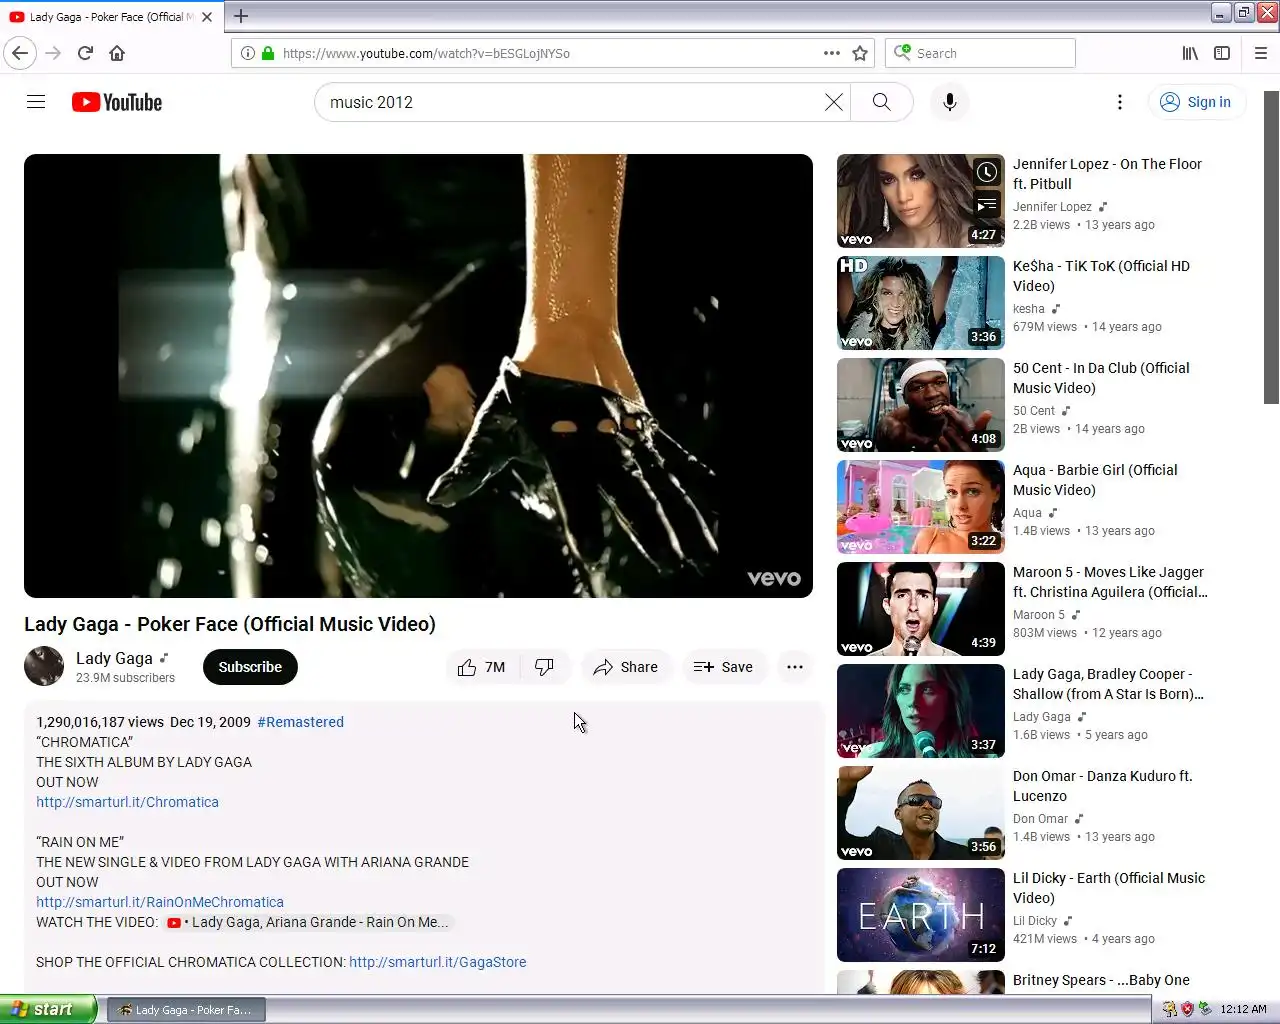Click the red security shield tray icon
The image size is (1280, 1024).
1187,1009
